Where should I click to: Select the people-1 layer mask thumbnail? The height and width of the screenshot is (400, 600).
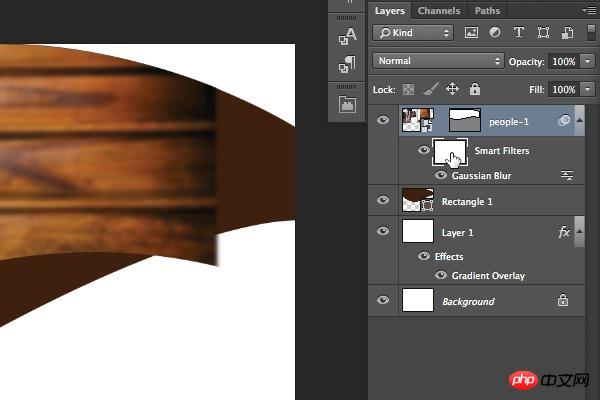click(x=465, y=120)
